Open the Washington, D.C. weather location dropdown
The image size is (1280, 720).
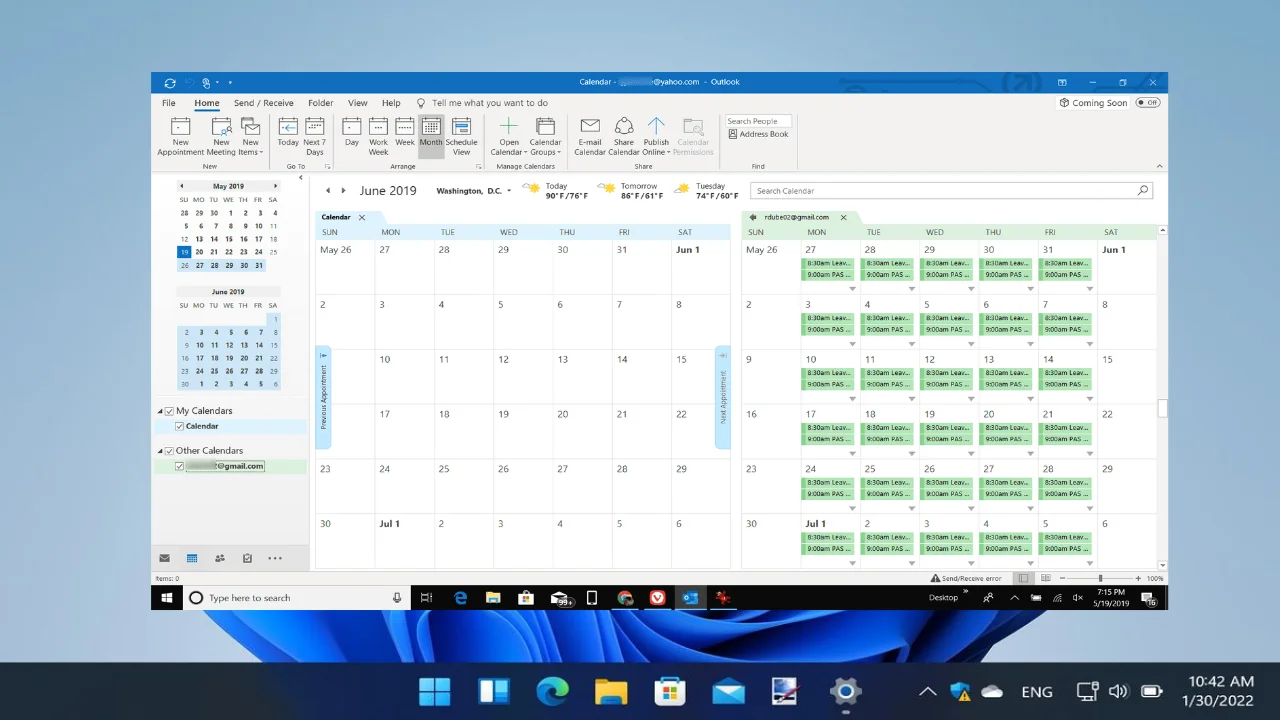[x=509, y=191]
